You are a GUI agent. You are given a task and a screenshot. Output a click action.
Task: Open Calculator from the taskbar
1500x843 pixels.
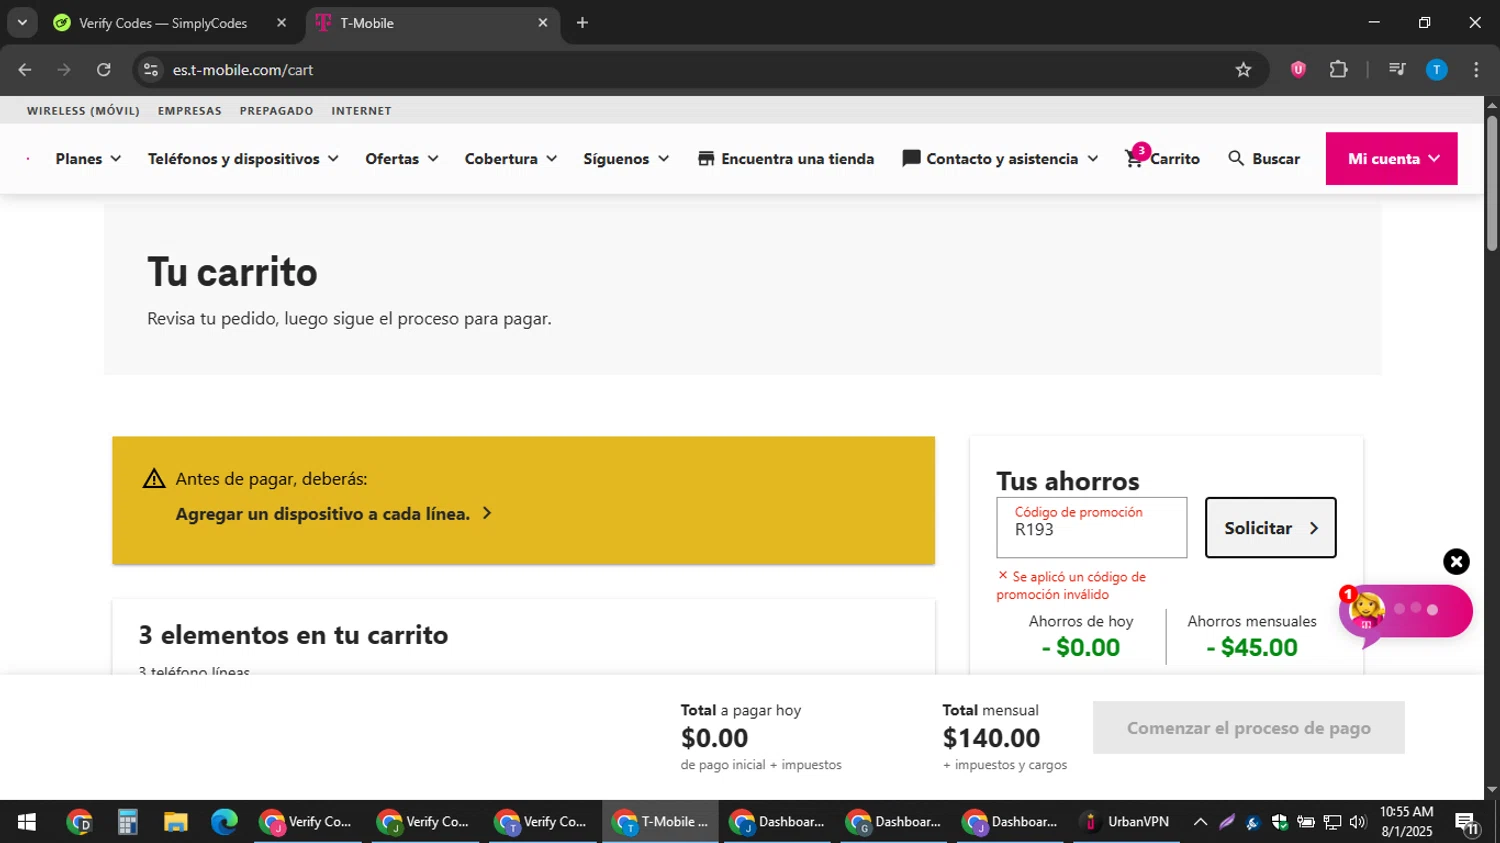tap(127, 822)
